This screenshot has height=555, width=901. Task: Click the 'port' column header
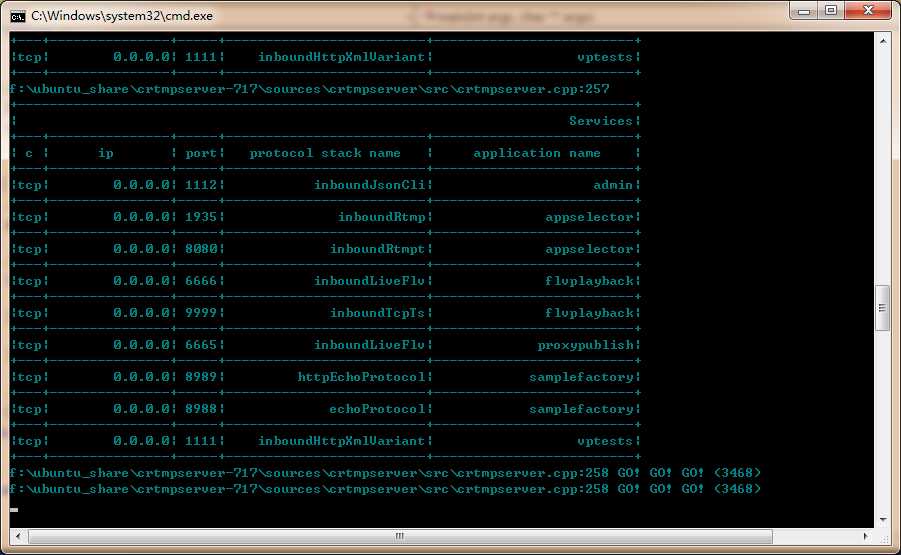(201, 153)
